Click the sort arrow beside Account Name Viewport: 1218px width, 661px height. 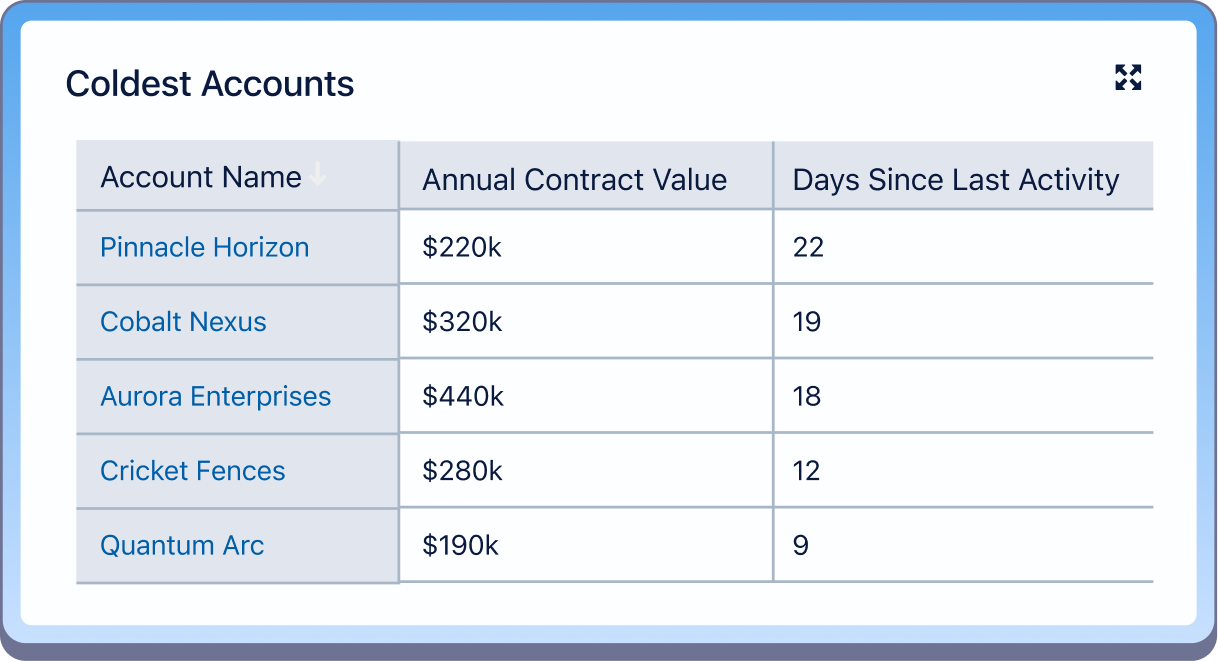[x=317, y=176]
